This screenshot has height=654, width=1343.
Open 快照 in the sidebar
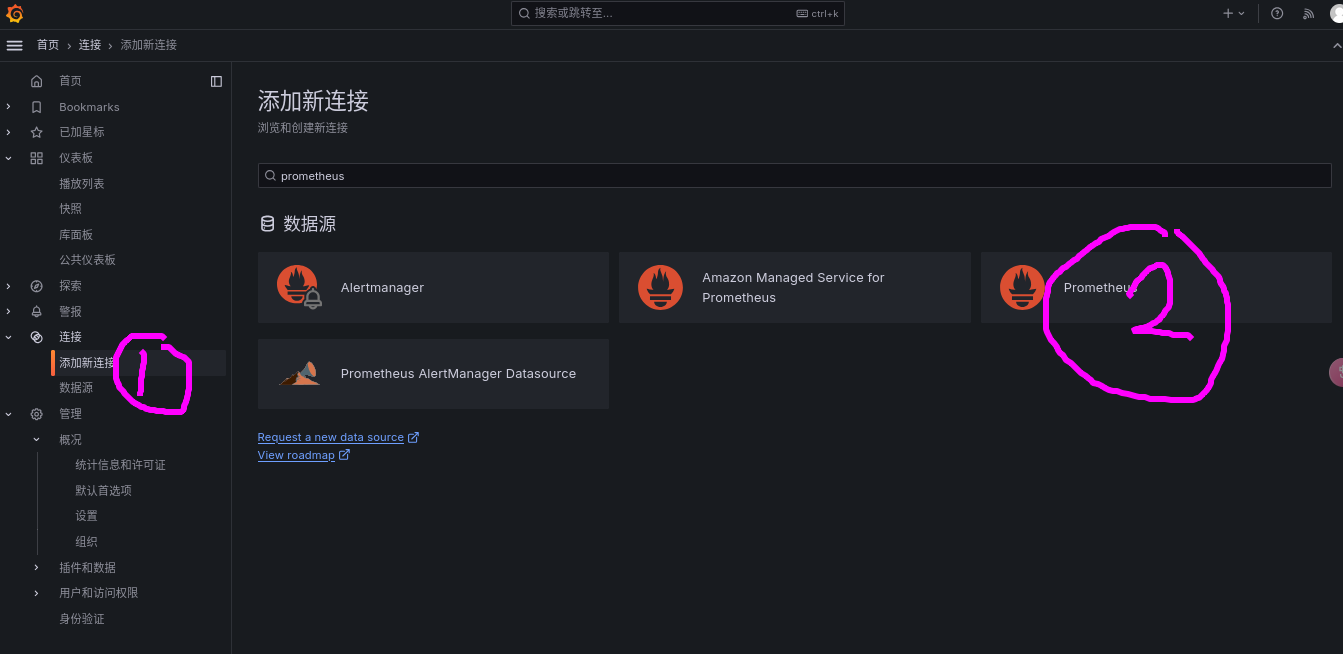click(70, 209)
